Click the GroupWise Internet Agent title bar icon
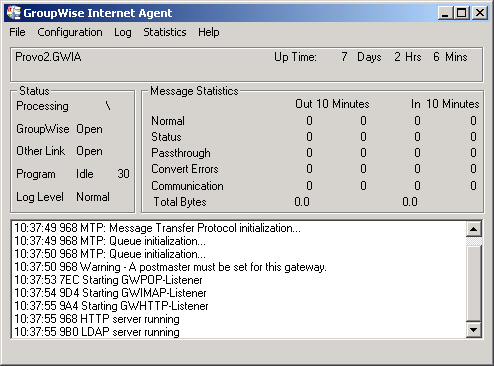Screen dimensions: 494x366 click(x=14, y=13)
